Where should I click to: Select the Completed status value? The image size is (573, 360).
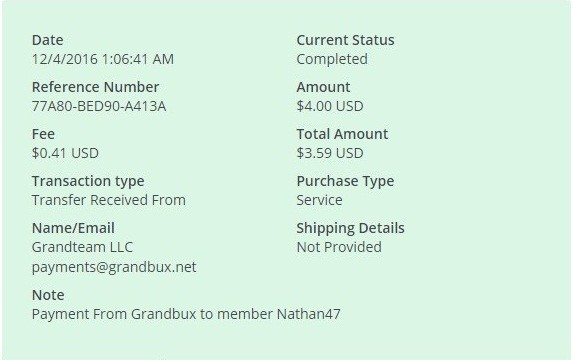[332, 59]
